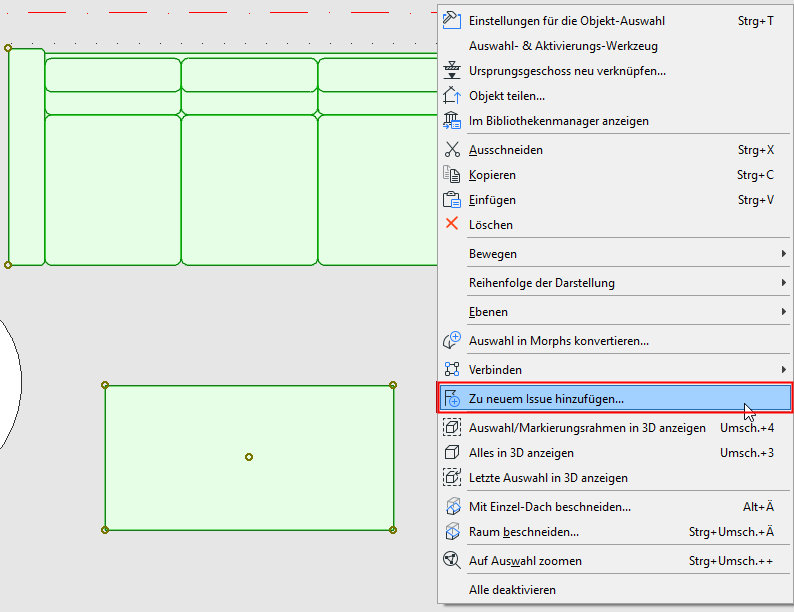Select Alle deaktivieren menu entry
This screenshot has width=794, height=612.
tap(615, 590)
